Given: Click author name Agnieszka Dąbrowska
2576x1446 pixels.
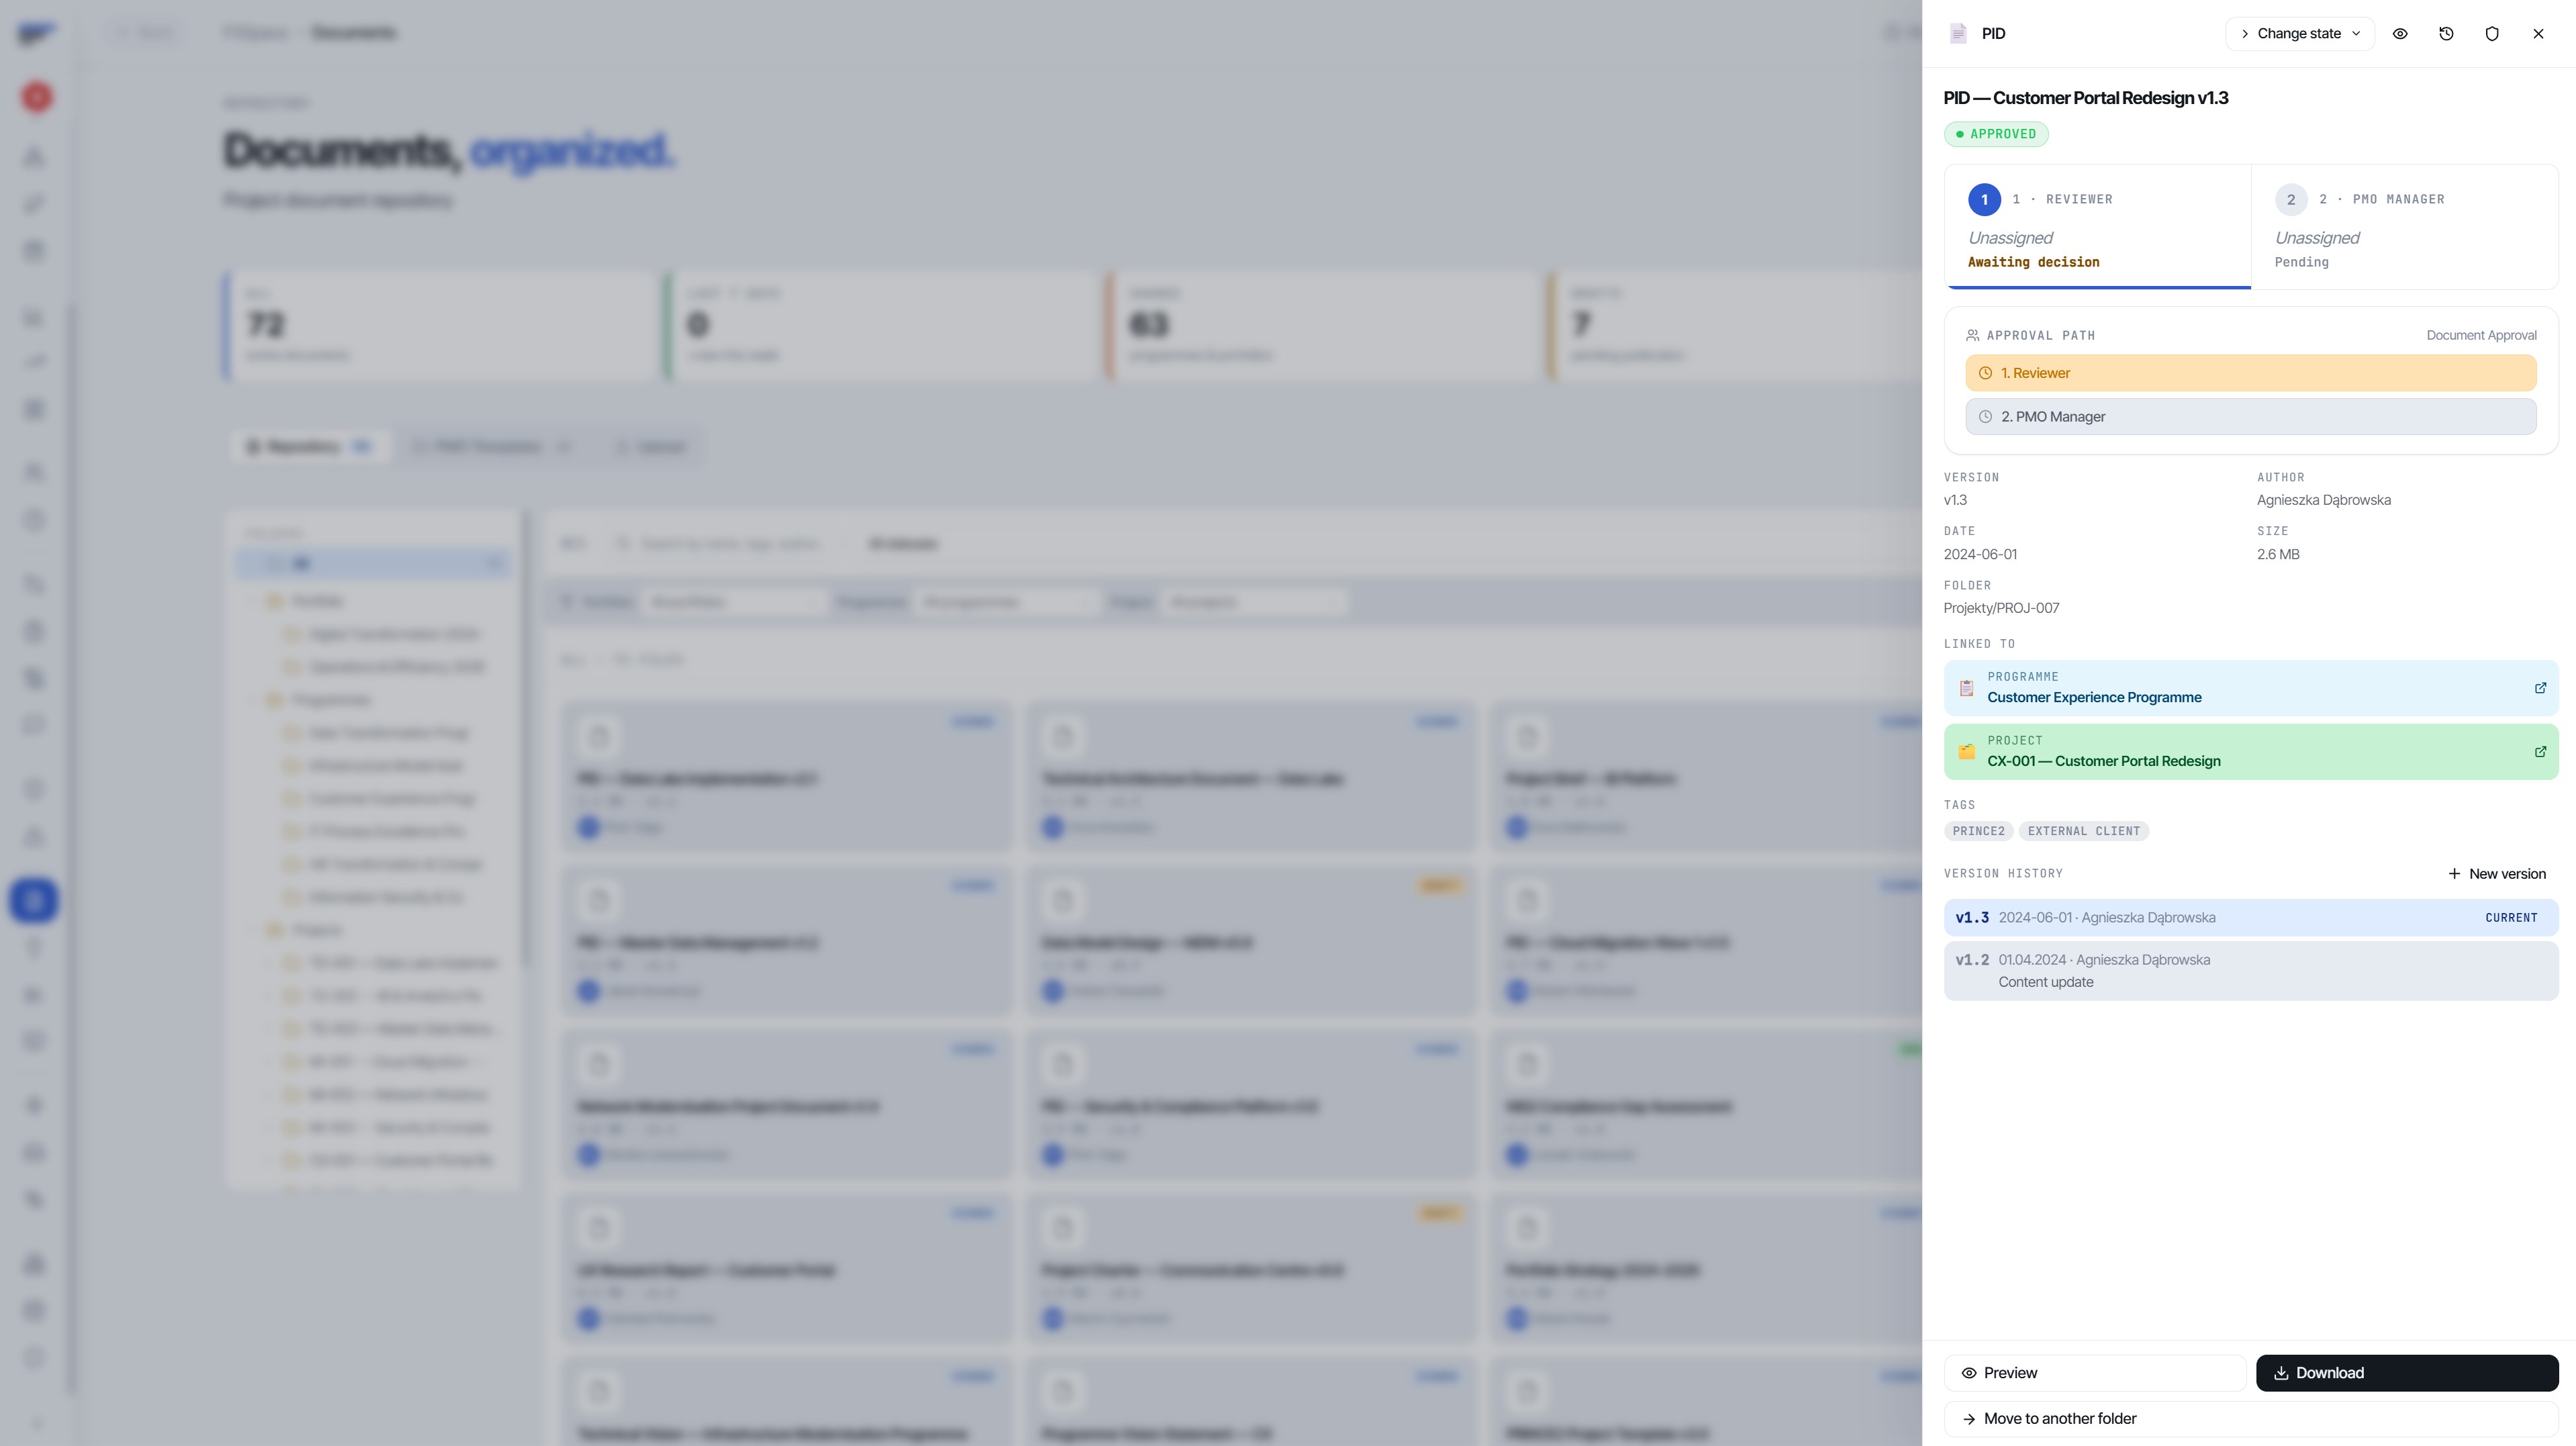Looking at the screenshot, I should pos(2323,500).
